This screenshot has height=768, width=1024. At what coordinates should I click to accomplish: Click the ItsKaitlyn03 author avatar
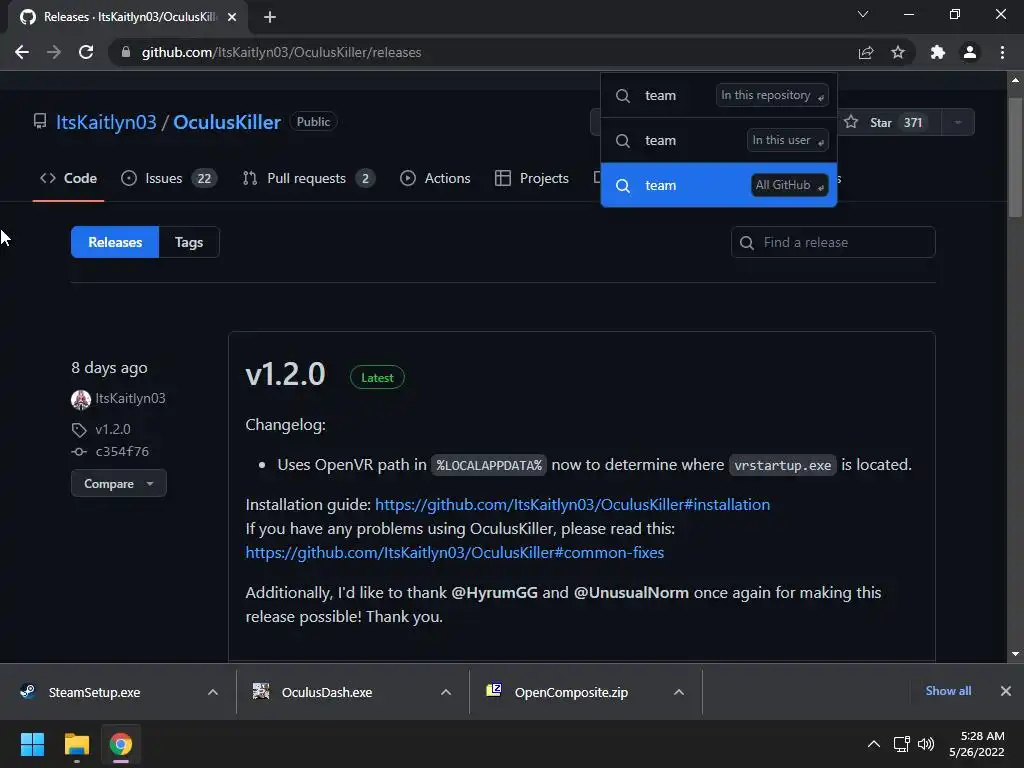(81, 399)
